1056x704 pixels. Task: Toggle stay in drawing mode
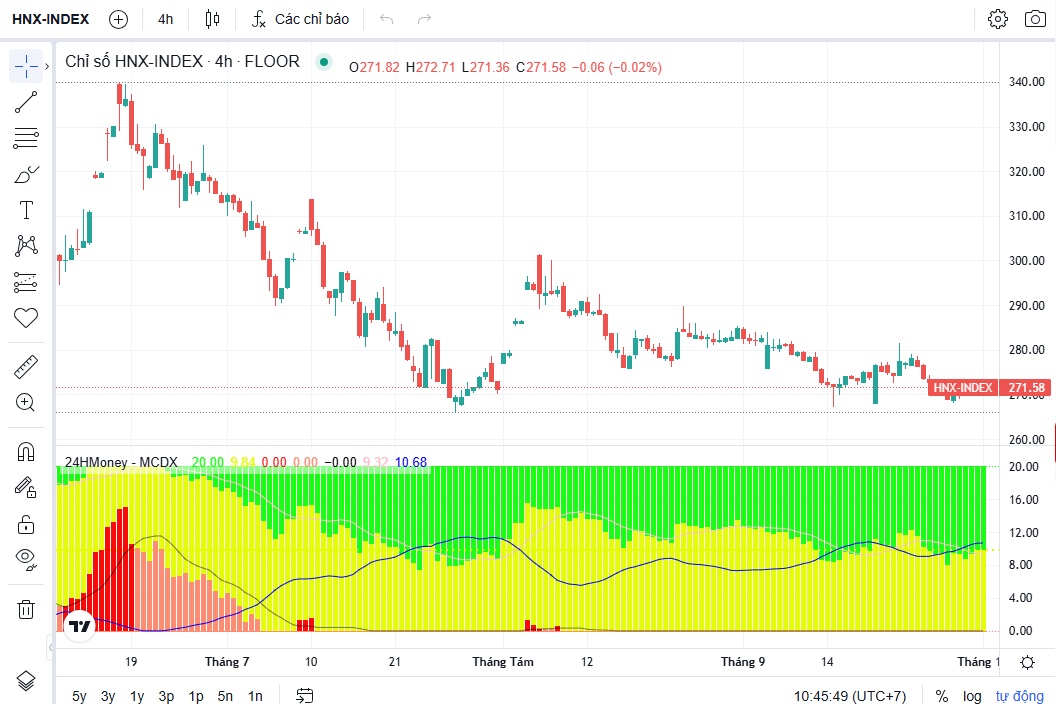coord(26,488)
